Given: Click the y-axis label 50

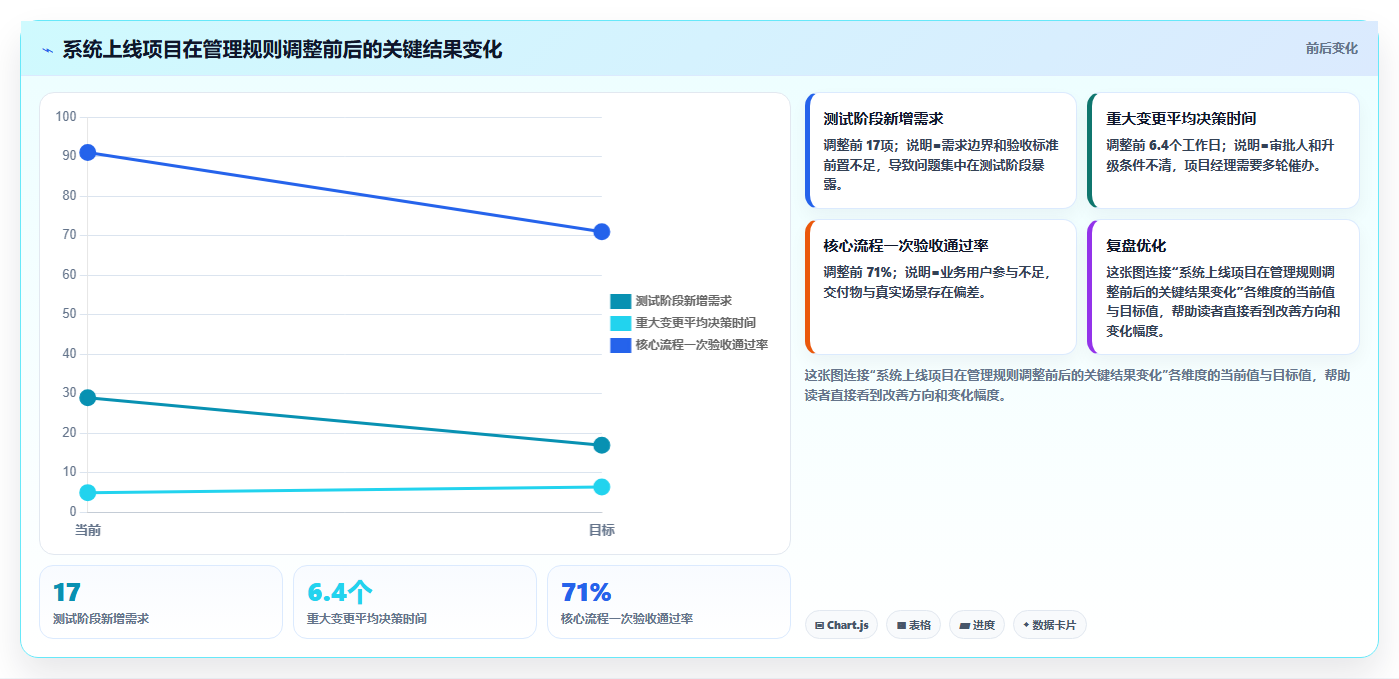Looking at the screenshot, I should 69,314.
